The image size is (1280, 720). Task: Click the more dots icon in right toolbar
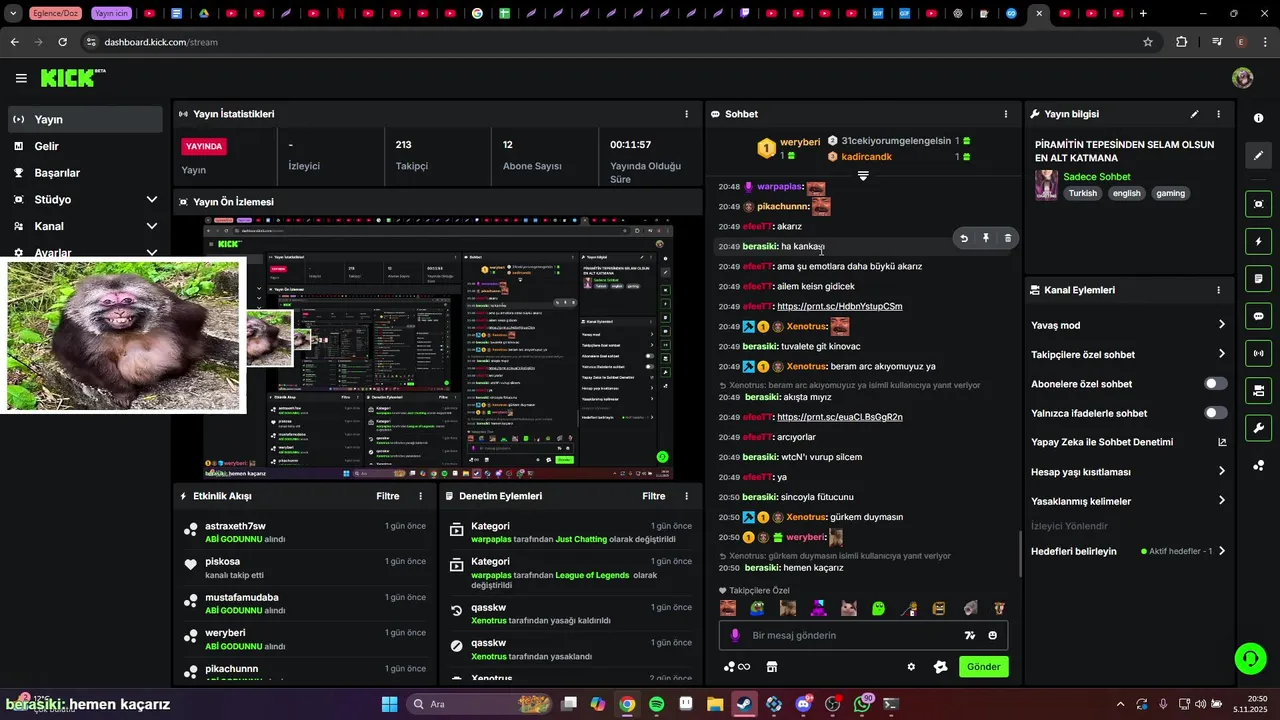[1258, 465]
